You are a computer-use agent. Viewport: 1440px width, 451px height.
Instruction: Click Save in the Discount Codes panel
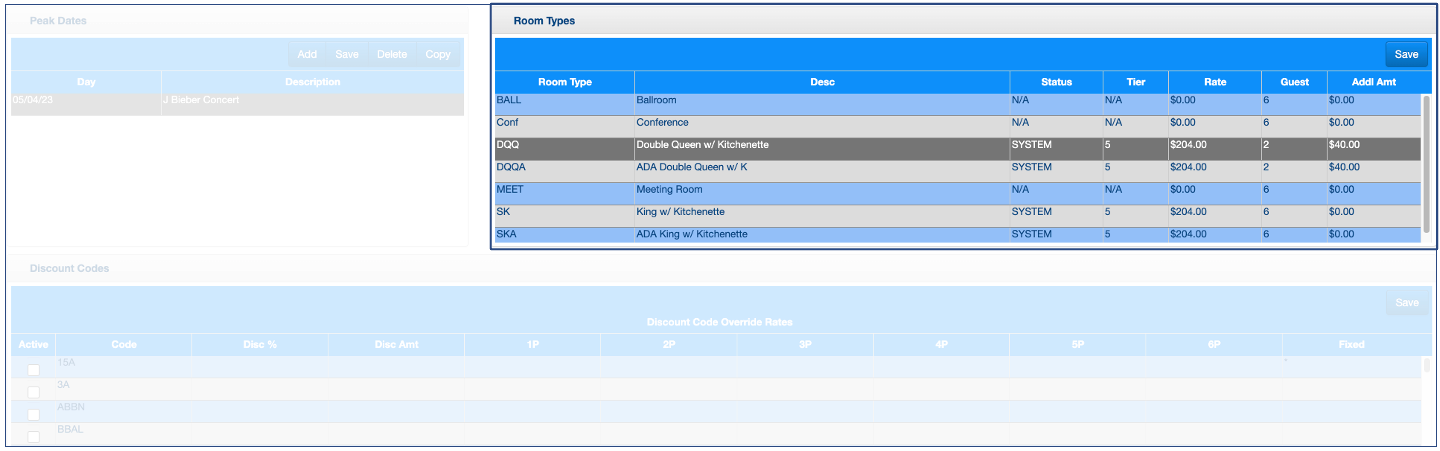(1406, 303)
